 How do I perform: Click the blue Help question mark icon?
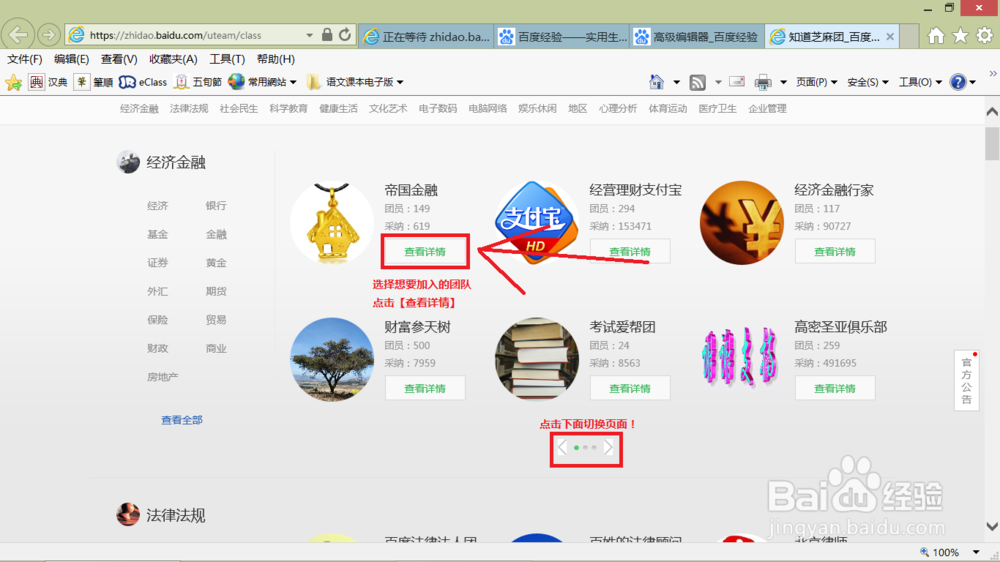click(x=957, y=82)
